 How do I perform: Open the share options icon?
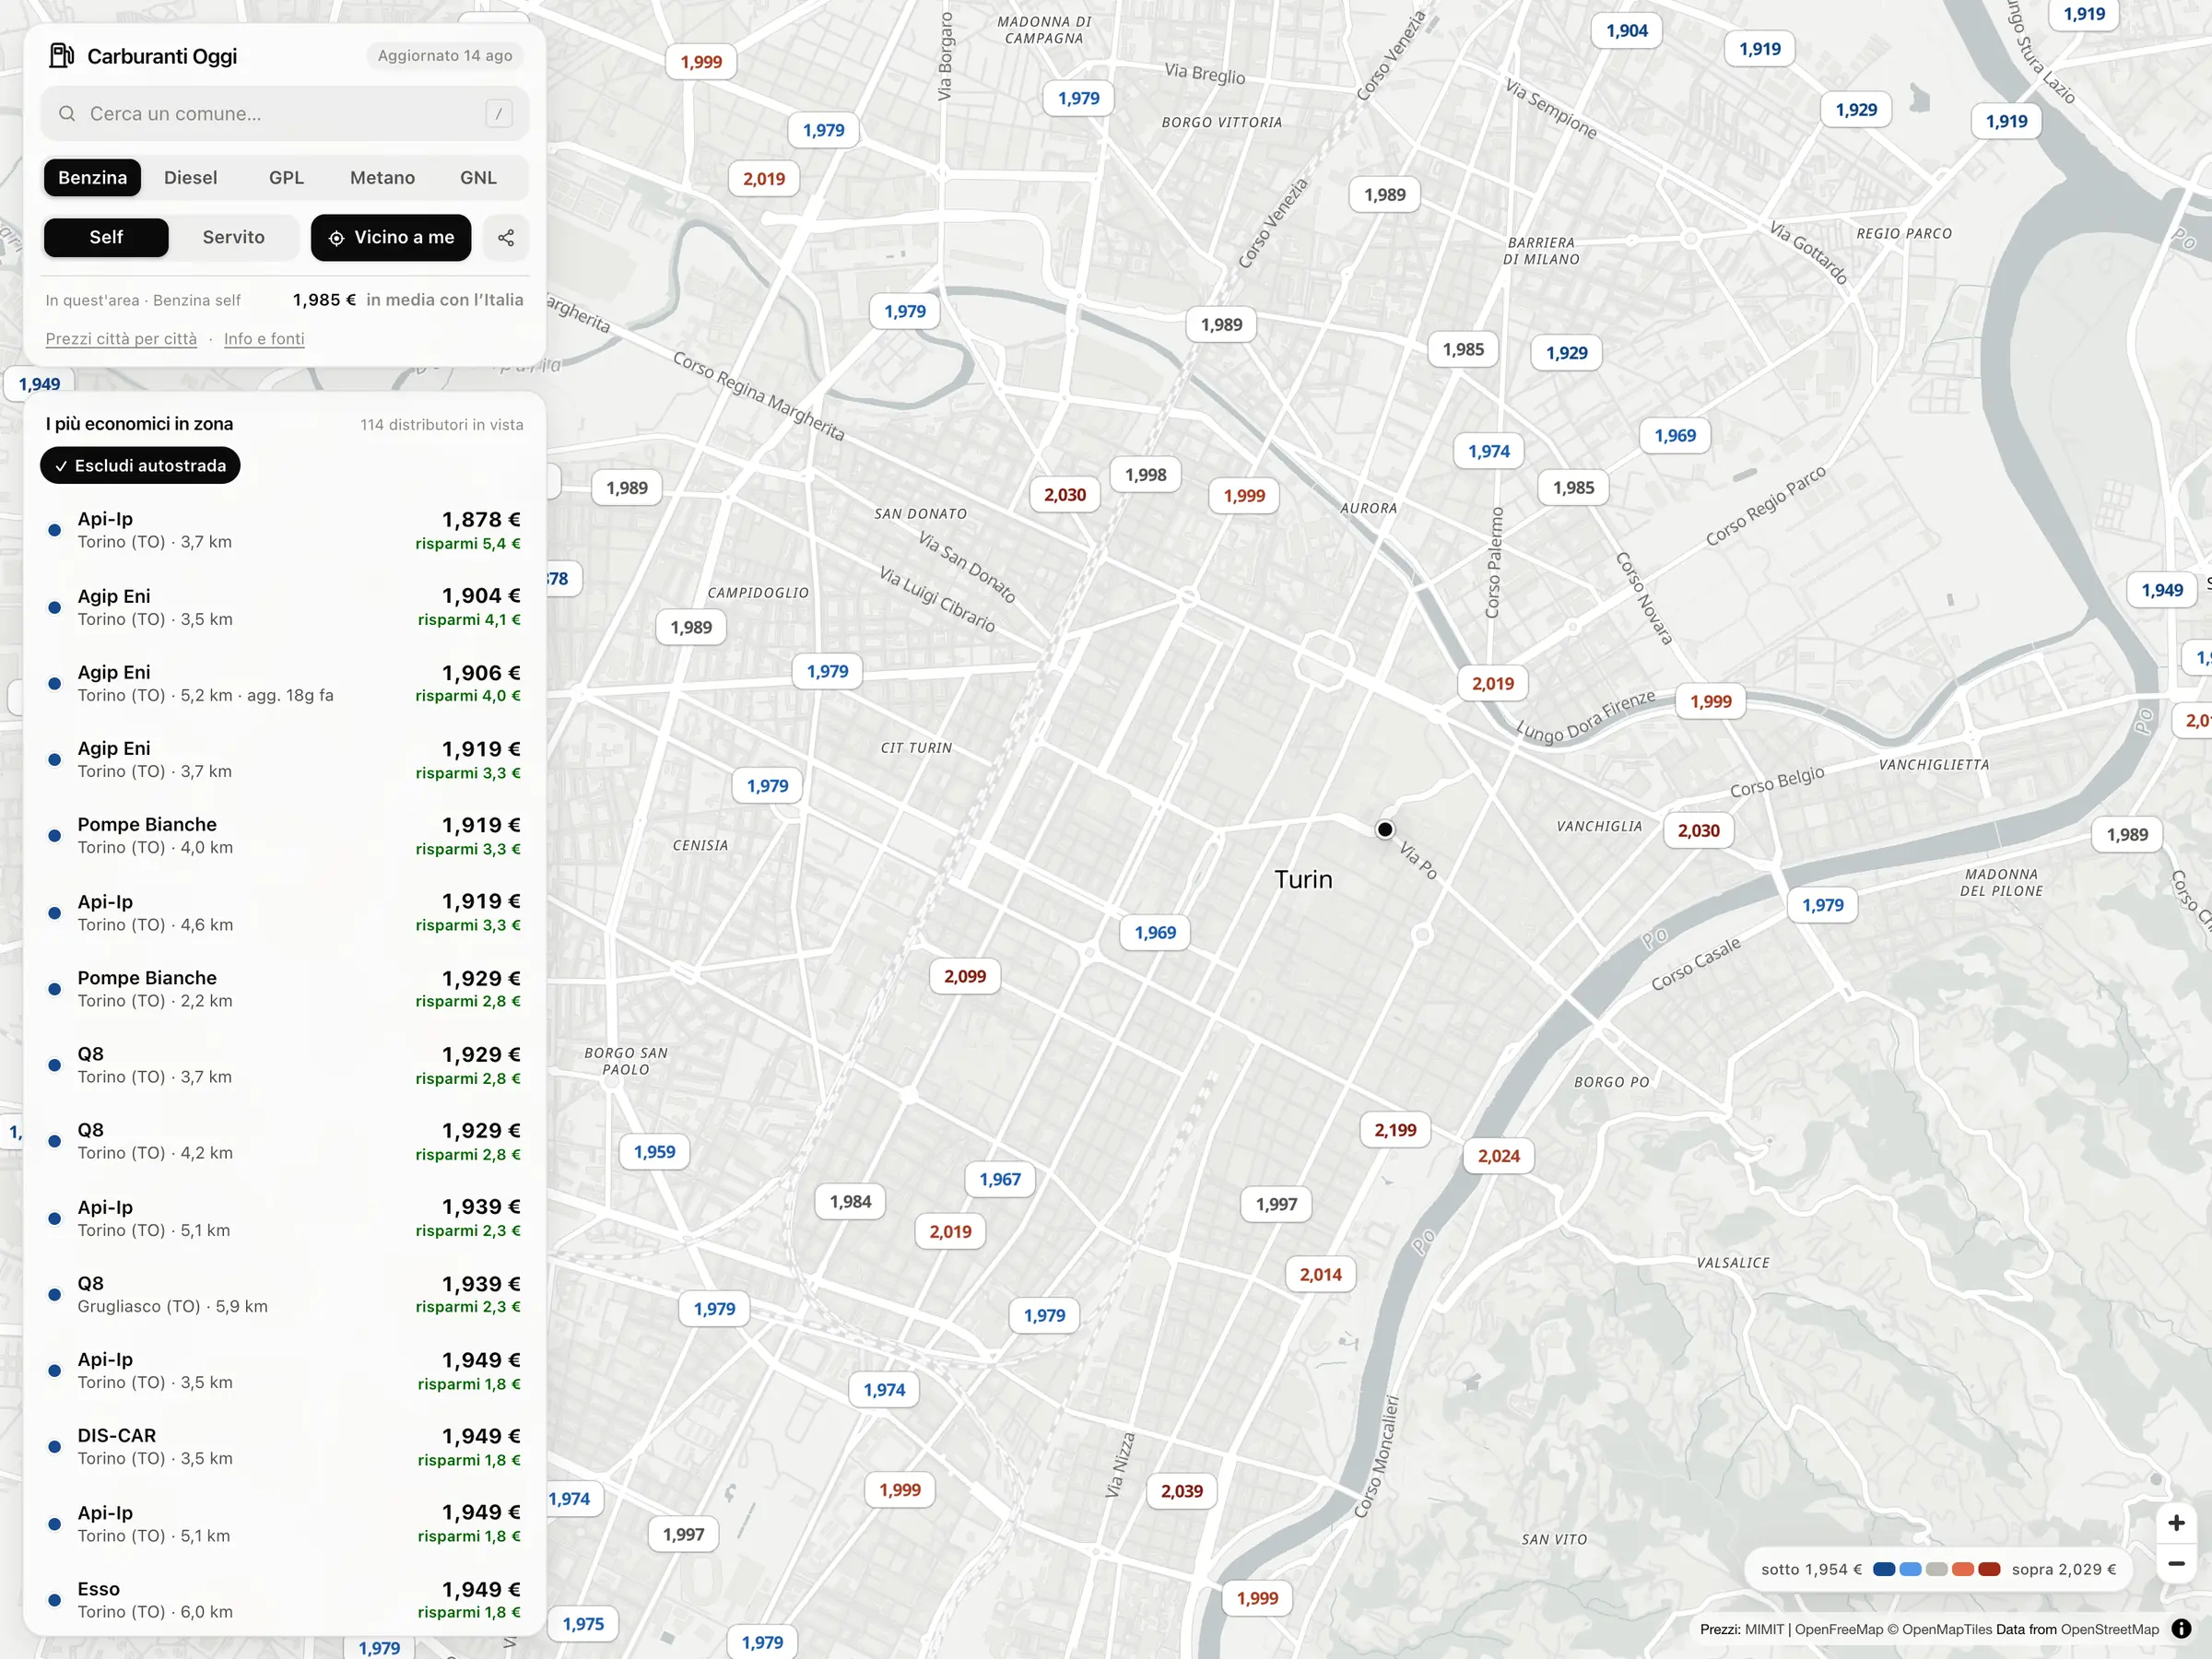[506, 238]
